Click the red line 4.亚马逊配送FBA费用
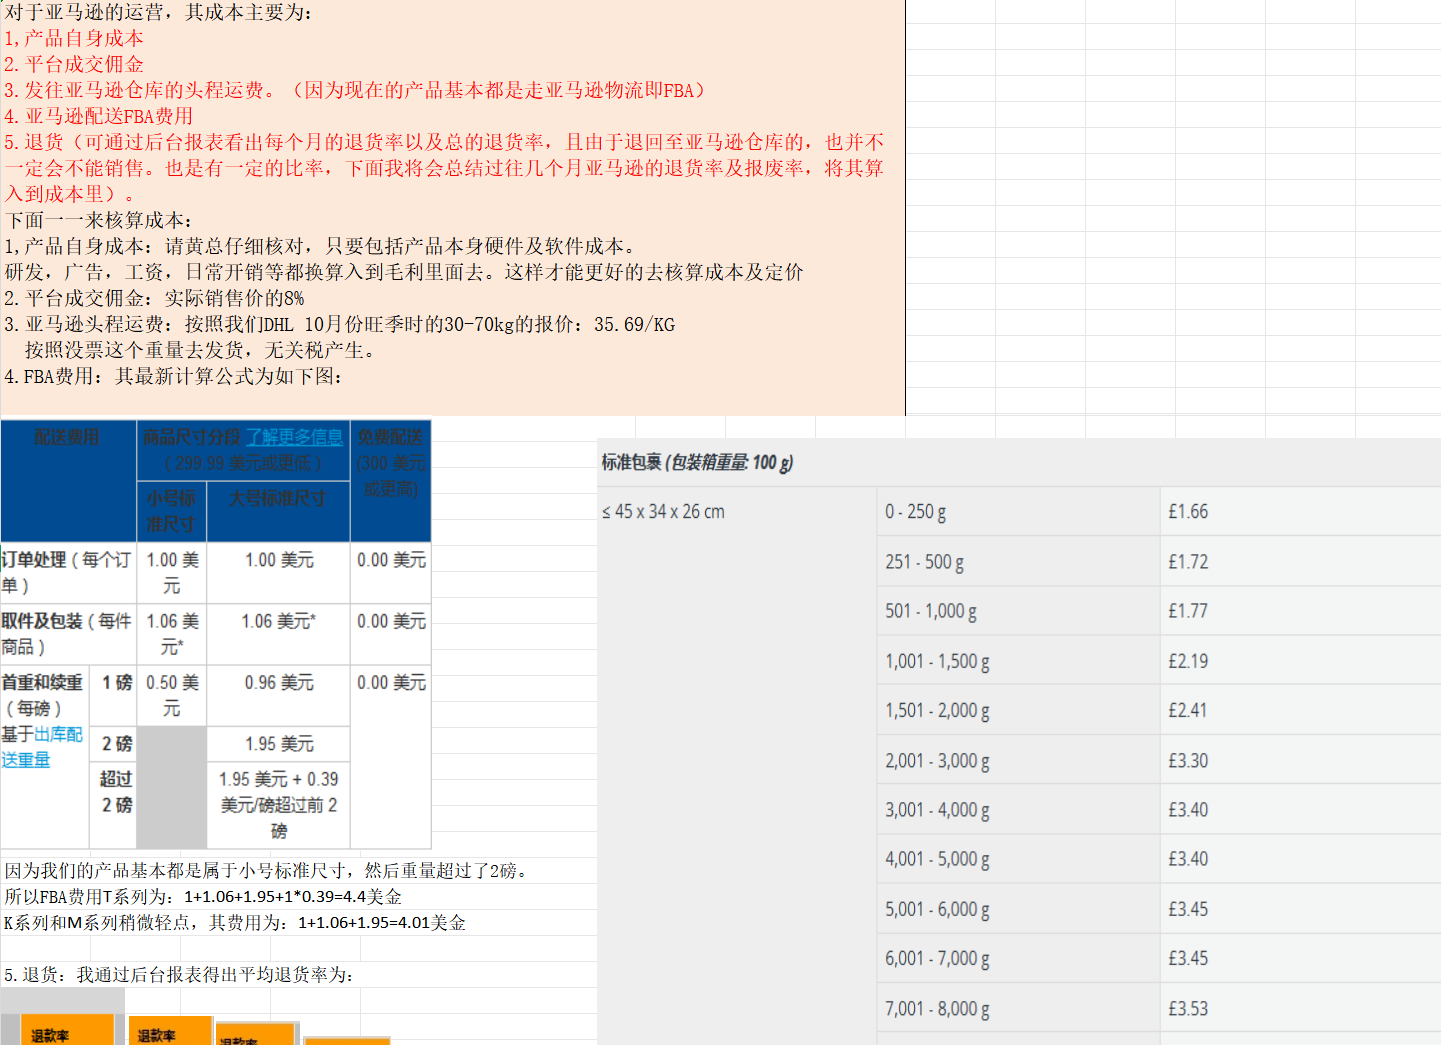 (x=98, y=116)
